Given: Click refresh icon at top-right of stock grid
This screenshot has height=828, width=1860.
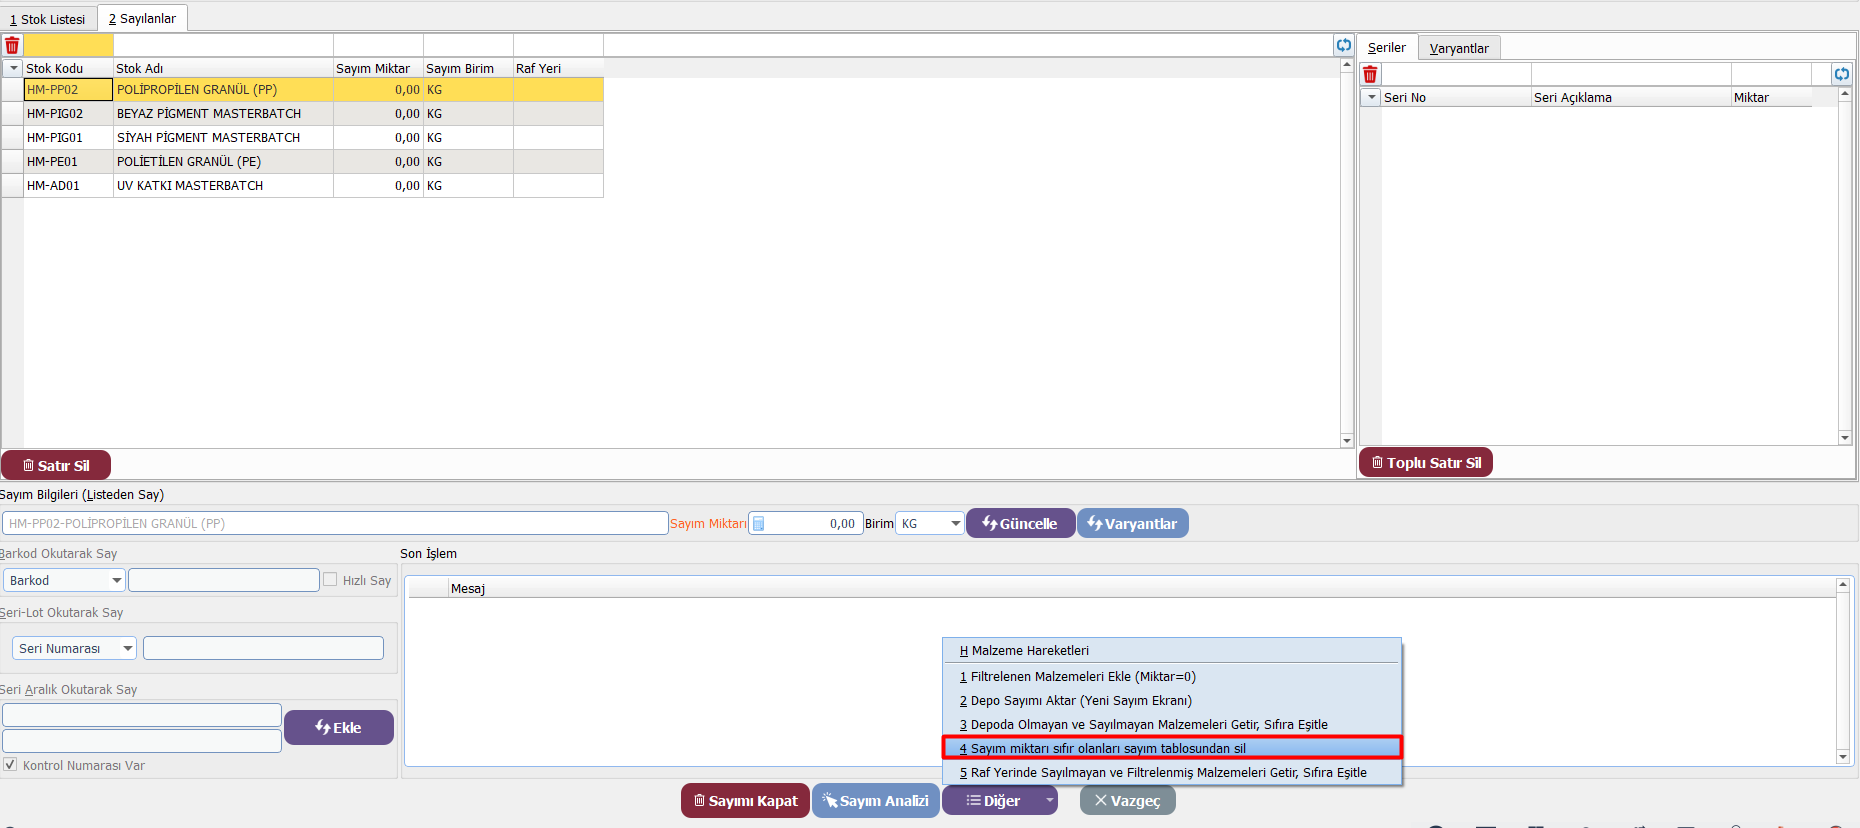Looking at the screenshot, I should [1343, 45].
